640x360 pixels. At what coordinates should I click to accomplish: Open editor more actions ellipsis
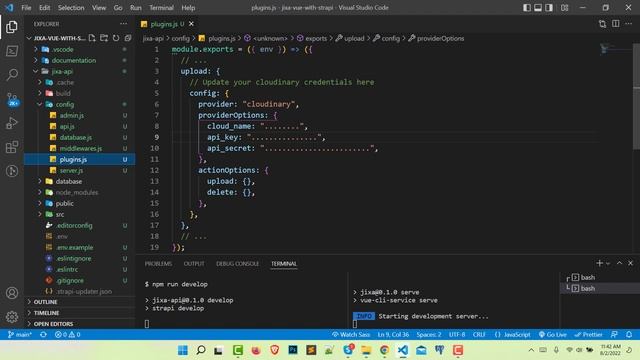(x=629, y=24)
